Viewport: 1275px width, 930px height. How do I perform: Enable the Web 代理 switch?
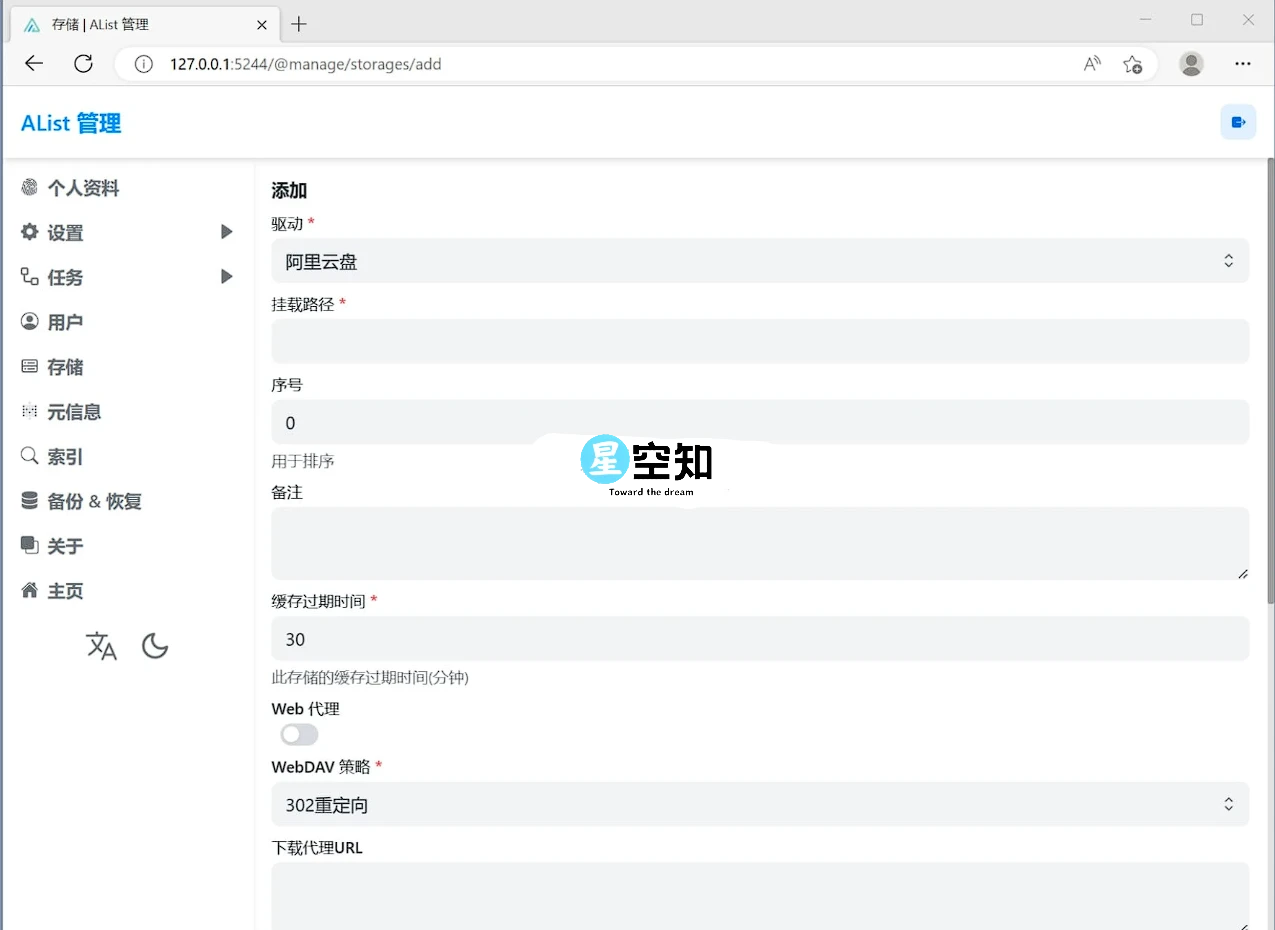[299, 734]
